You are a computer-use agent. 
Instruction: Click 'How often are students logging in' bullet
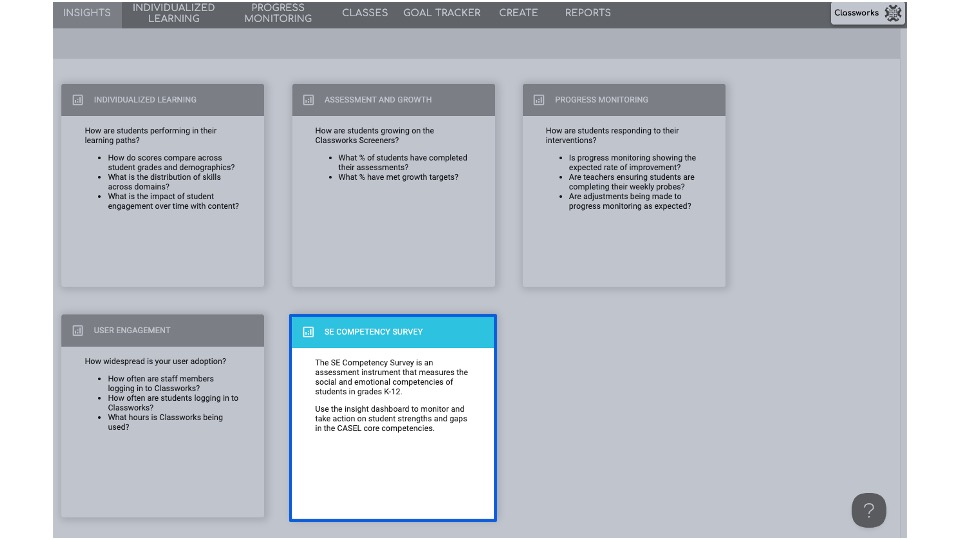pyautogui.click(x=173, y=403)
